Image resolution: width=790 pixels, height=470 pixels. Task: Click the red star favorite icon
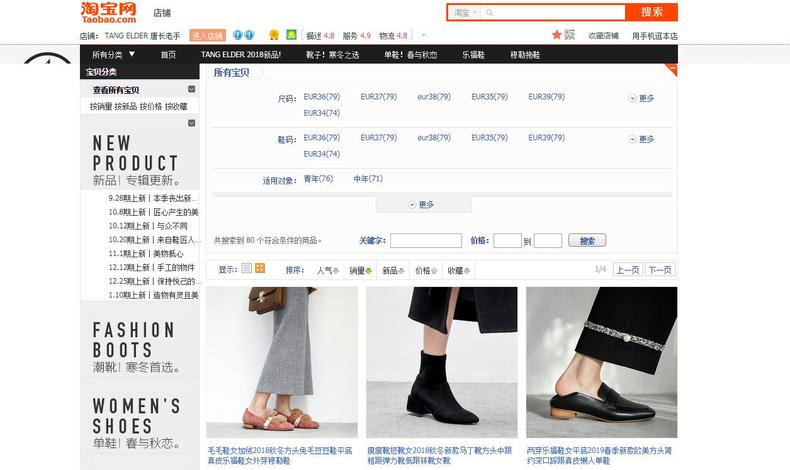coord(556,35)
